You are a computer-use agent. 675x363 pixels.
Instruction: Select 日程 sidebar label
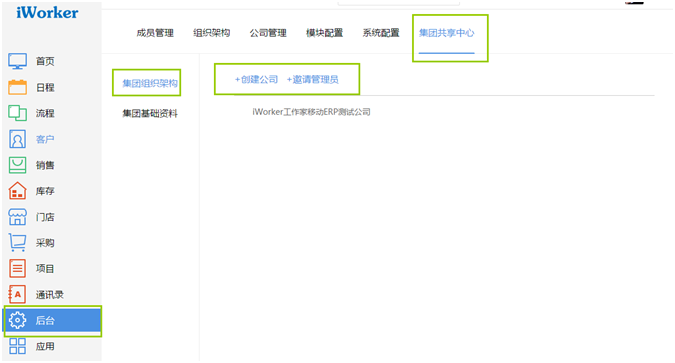(45, 87)
